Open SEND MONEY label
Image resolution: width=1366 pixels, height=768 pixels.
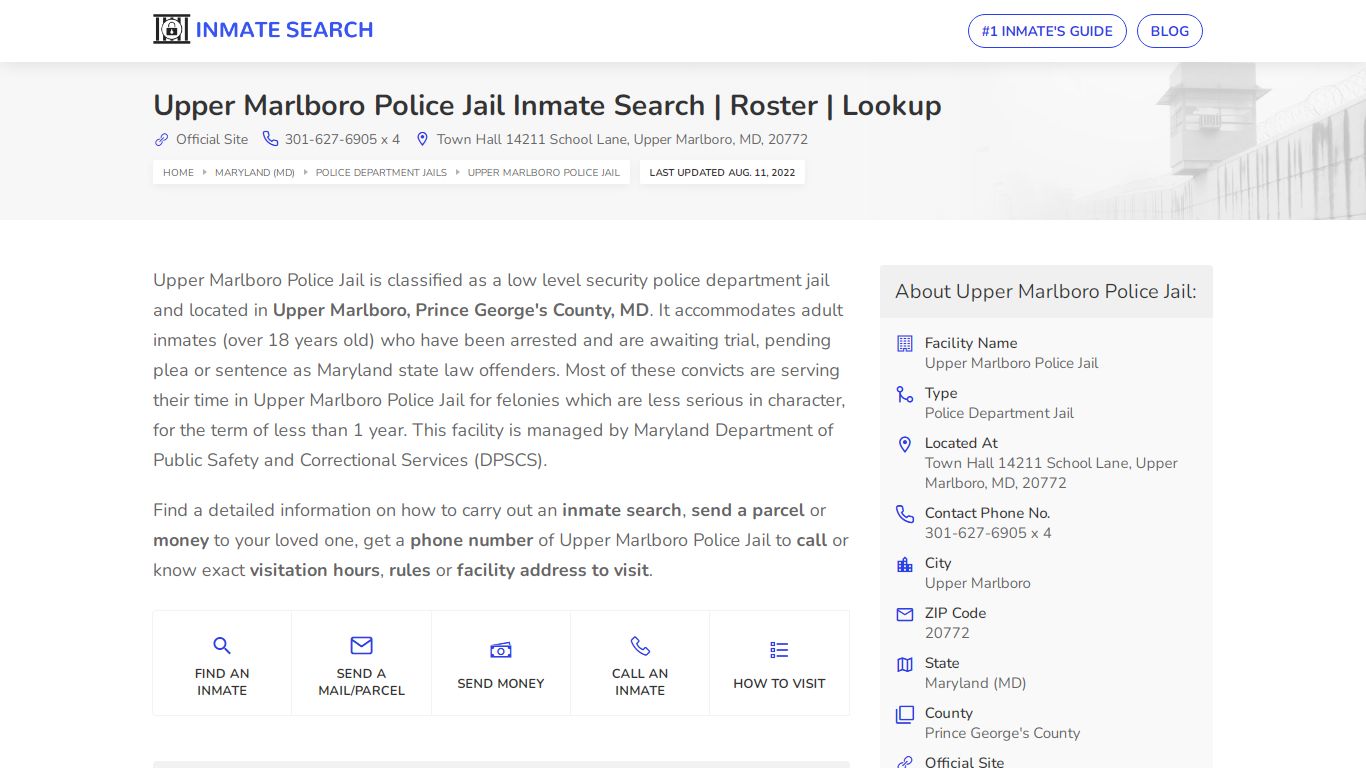click(x=501, y=684)
